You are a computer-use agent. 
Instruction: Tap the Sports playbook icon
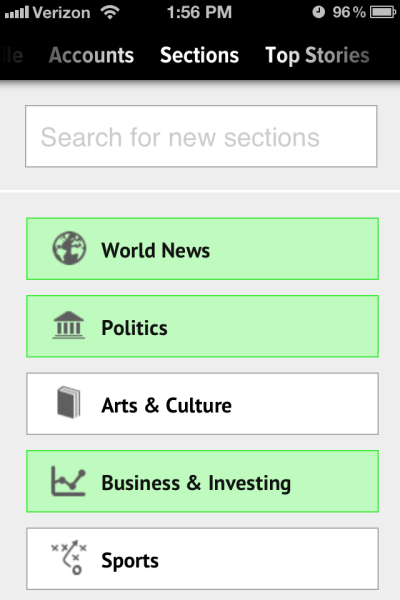point(69,558)
